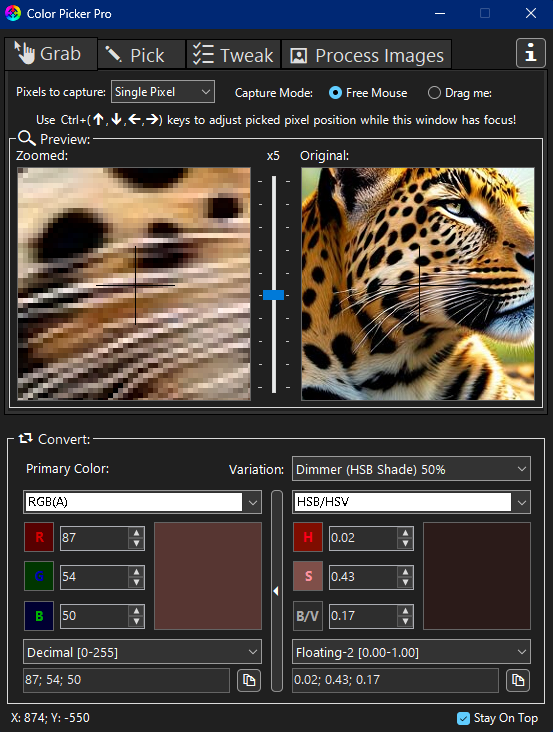Click the S value field showing 0.43

coord(363,577)
